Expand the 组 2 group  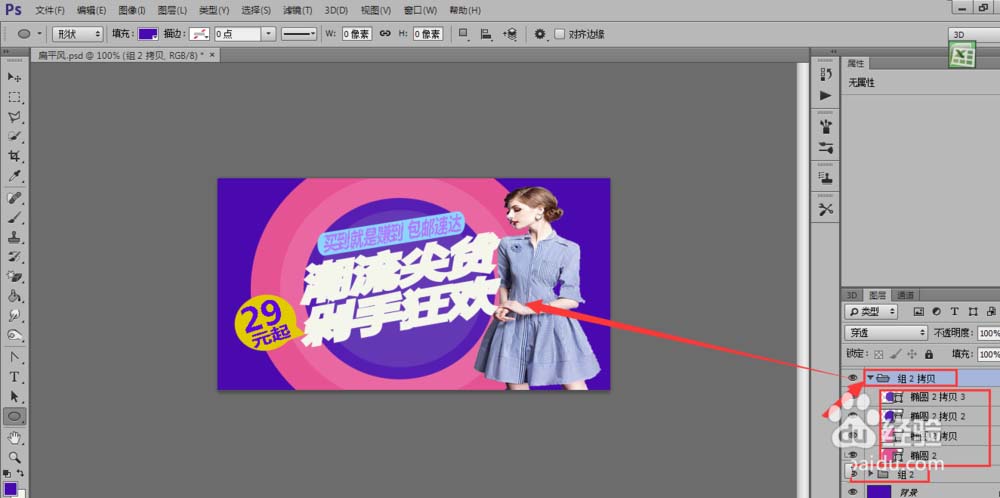coord(871,474)
